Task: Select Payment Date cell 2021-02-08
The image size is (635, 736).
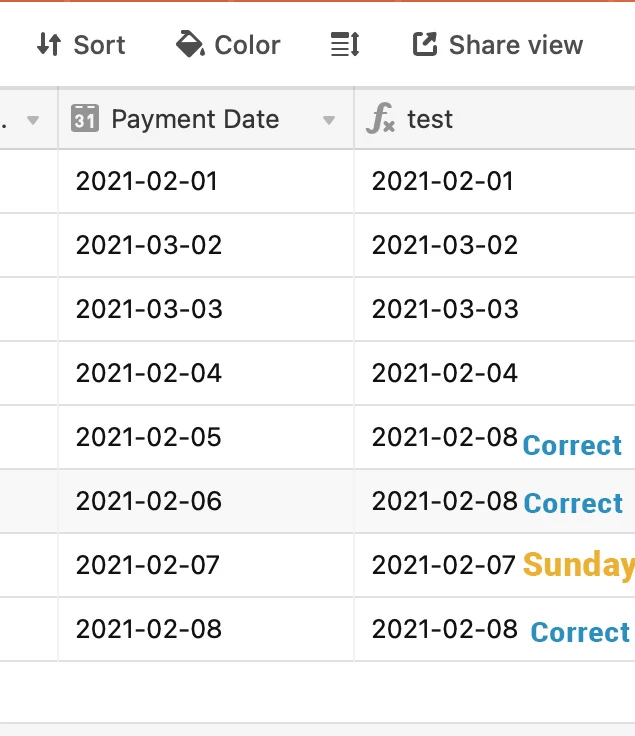Action: pyautogui.click(x=206, y=629)
